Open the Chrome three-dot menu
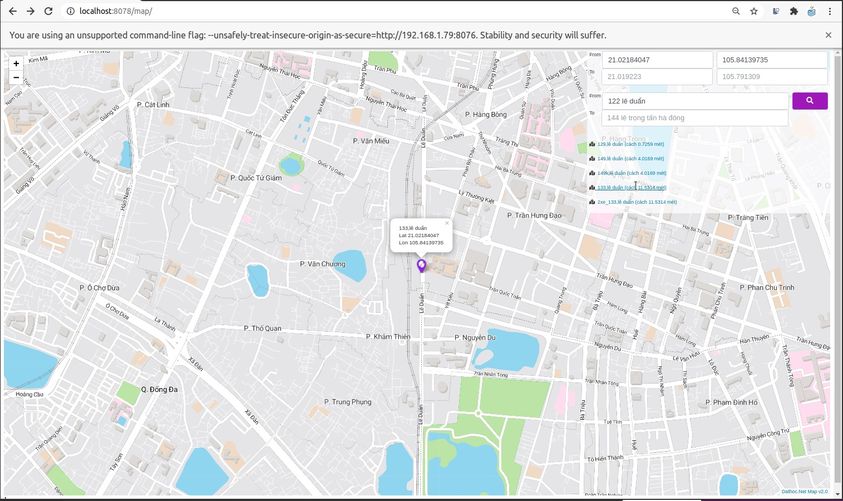The image size is (843, 501). click(830, 11)
